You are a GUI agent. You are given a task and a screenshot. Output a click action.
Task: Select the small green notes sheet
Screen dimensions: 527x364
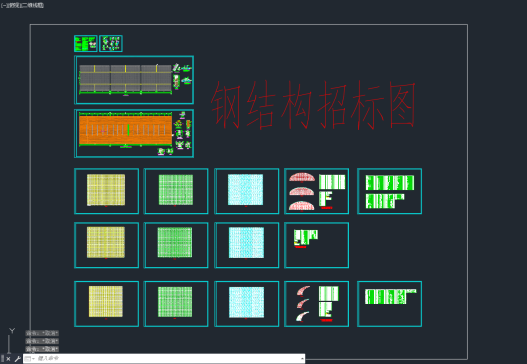pos(86,44)
